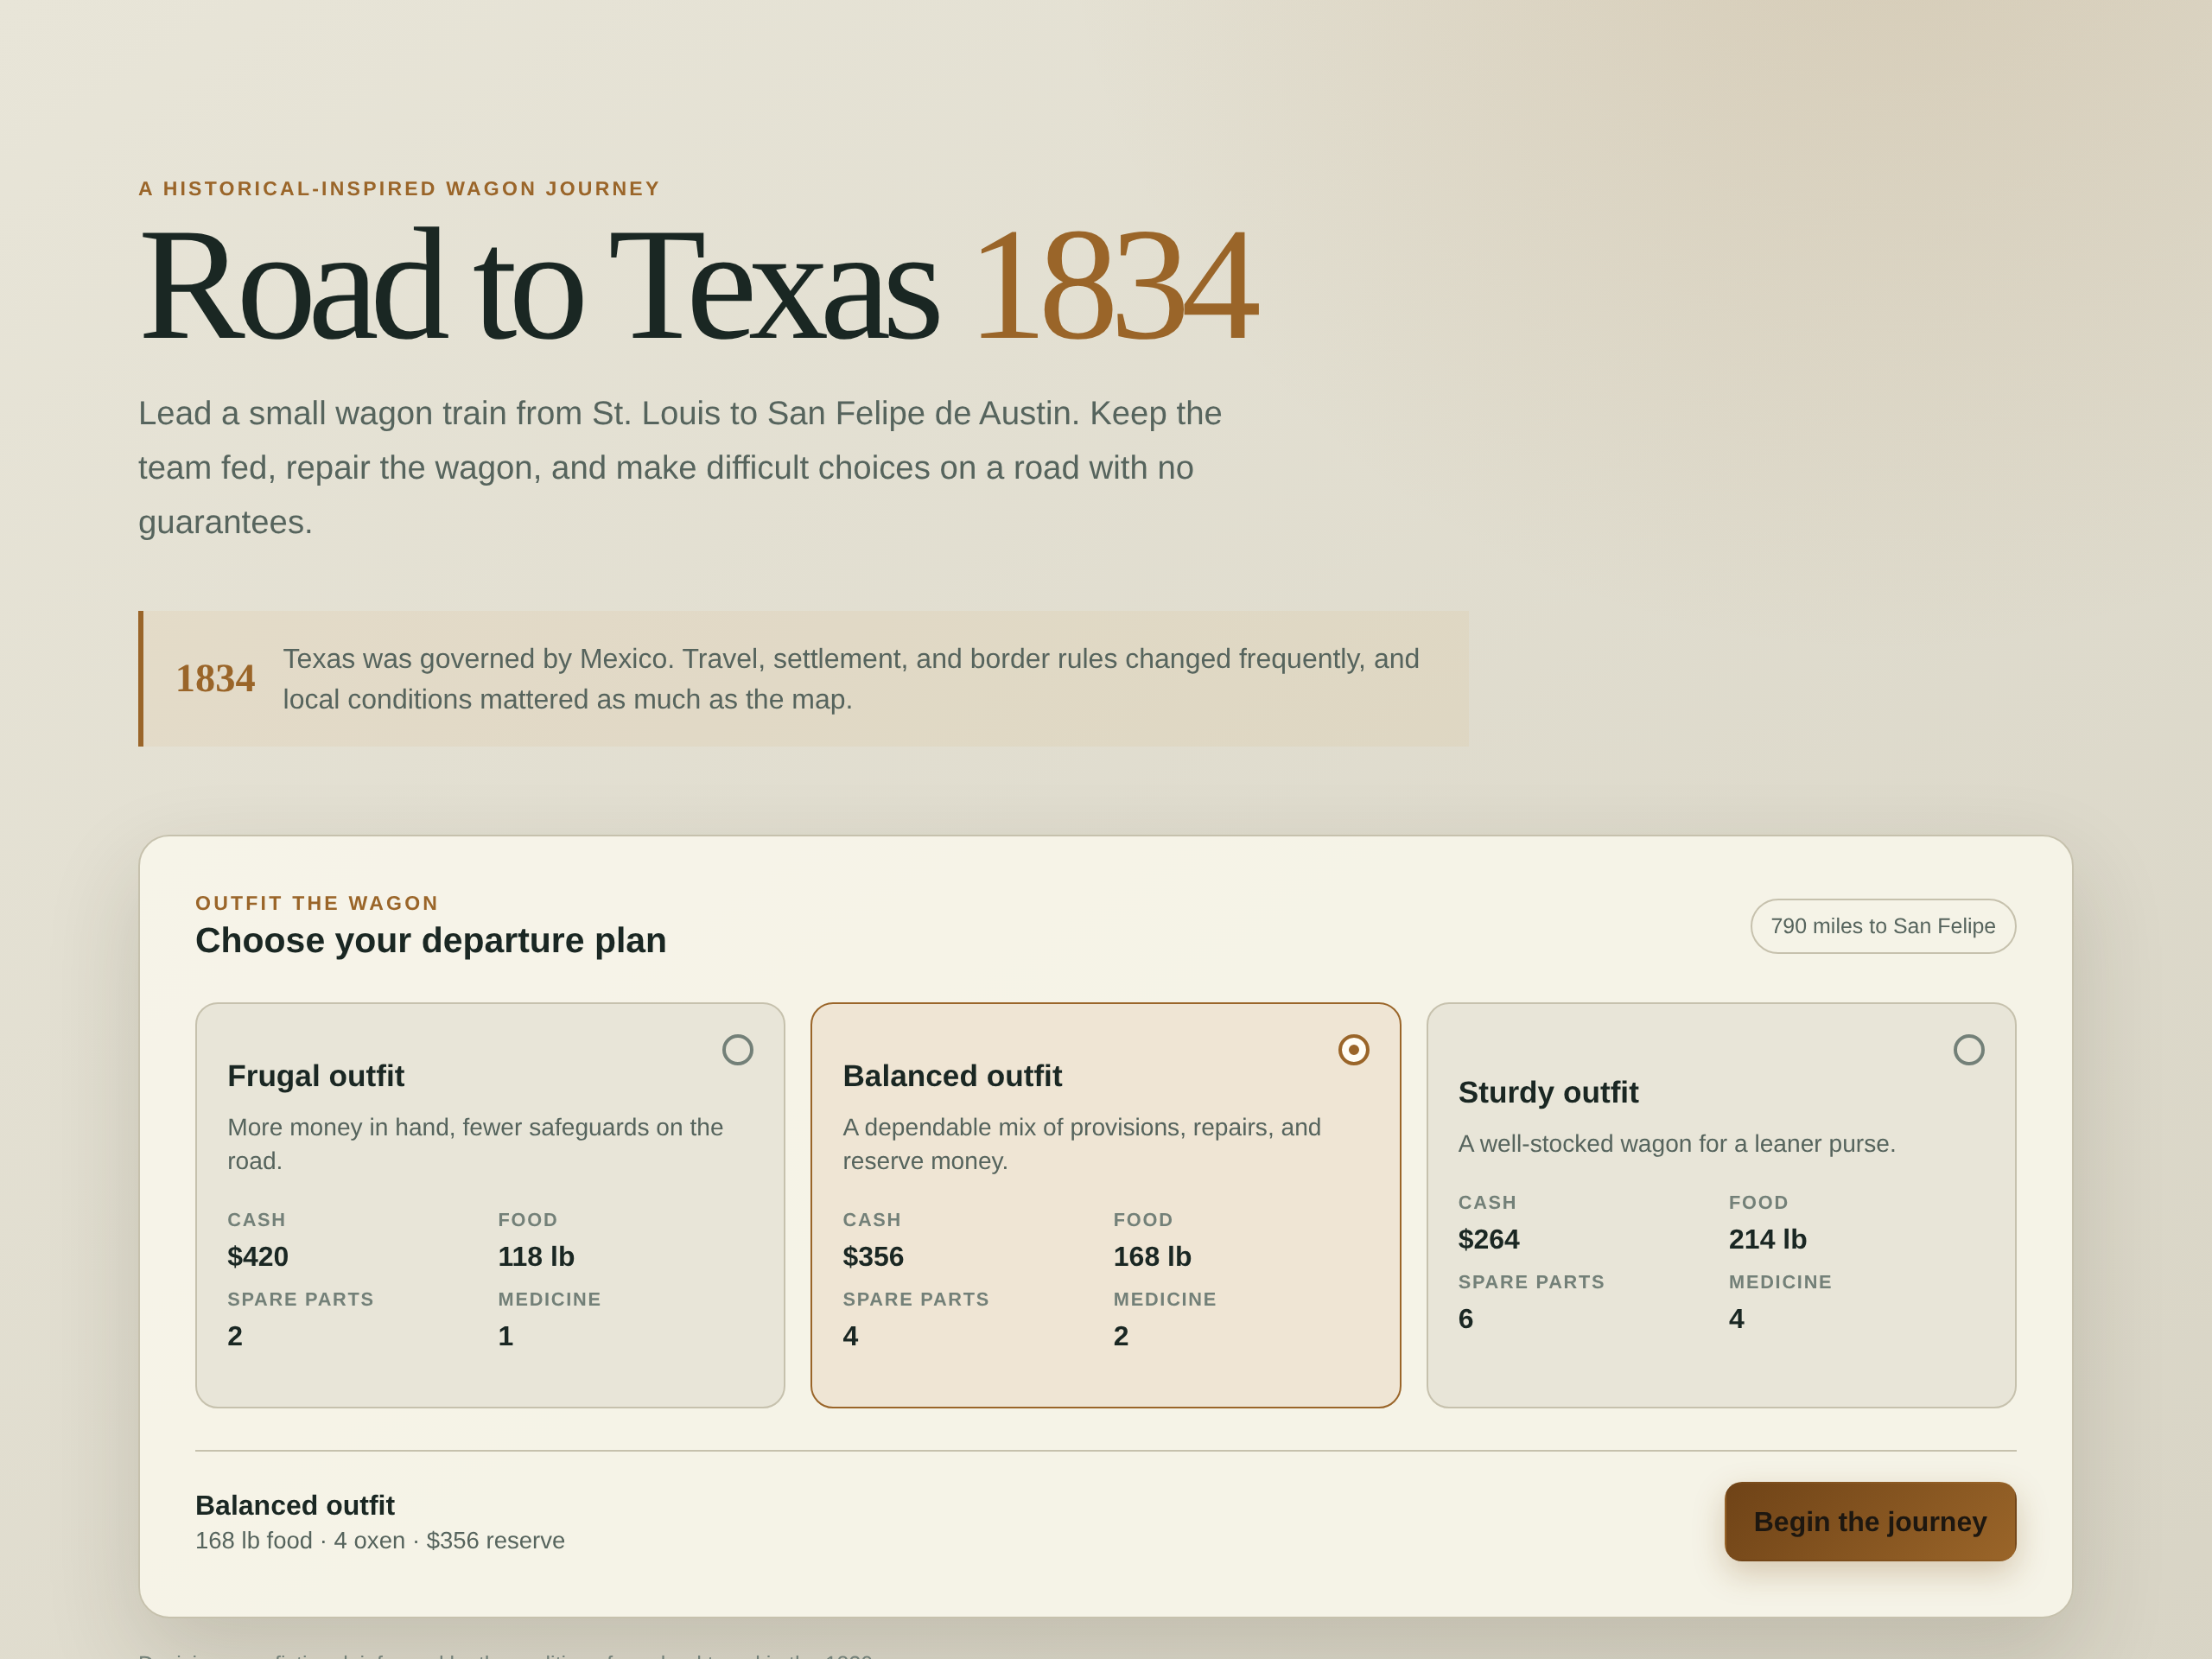Click the Balanced outfit summary heading at bottom

pyautogui.click(x=295, y=1505)
